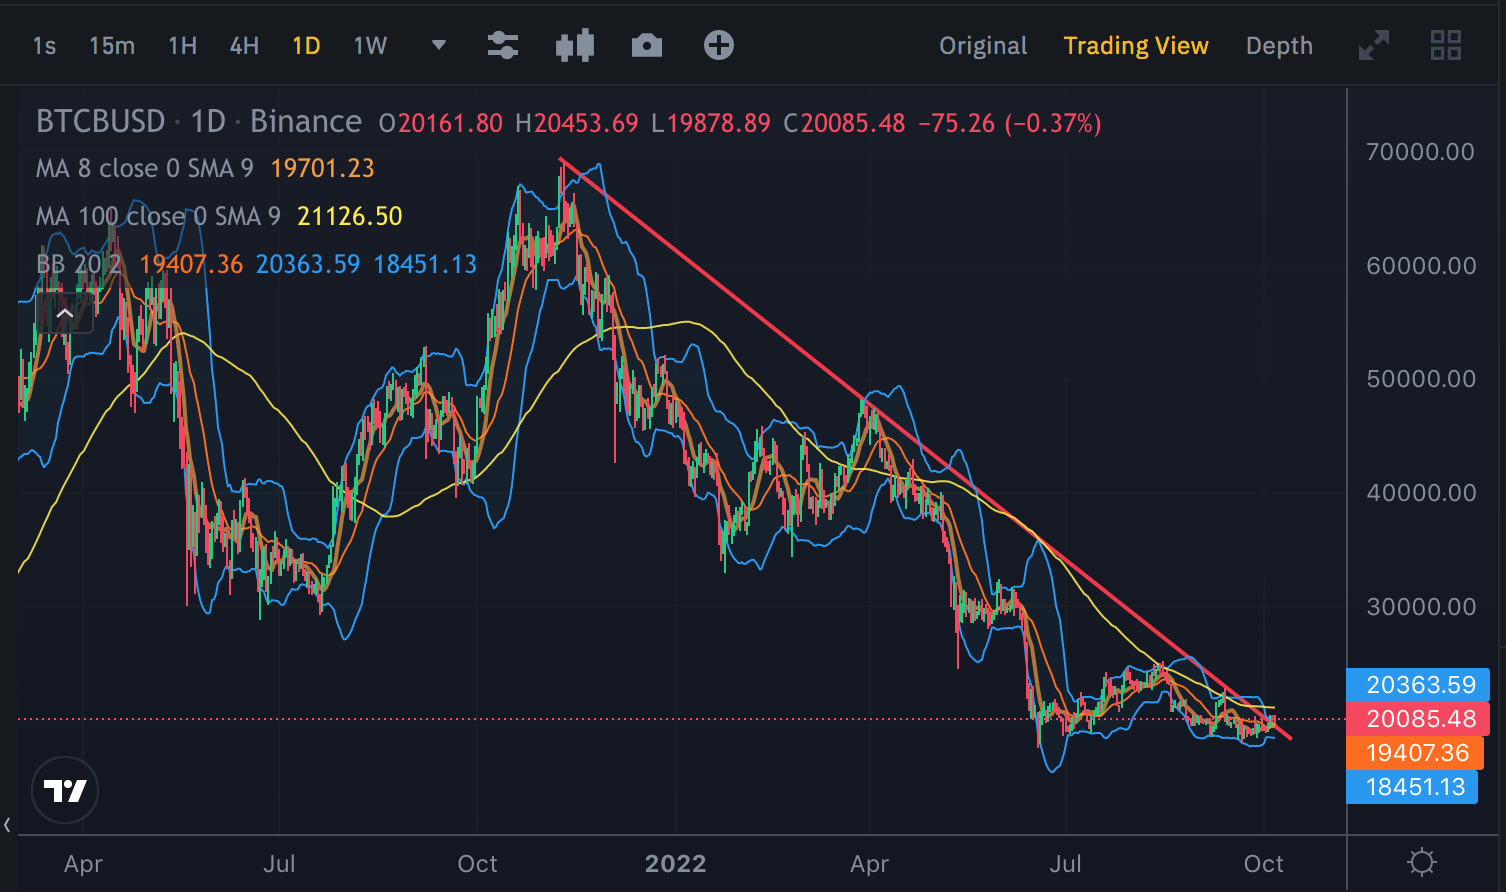This screenshot has width=1506, height=892.
Task: Select the 15m time interval
Action: (x=112, y=46)
